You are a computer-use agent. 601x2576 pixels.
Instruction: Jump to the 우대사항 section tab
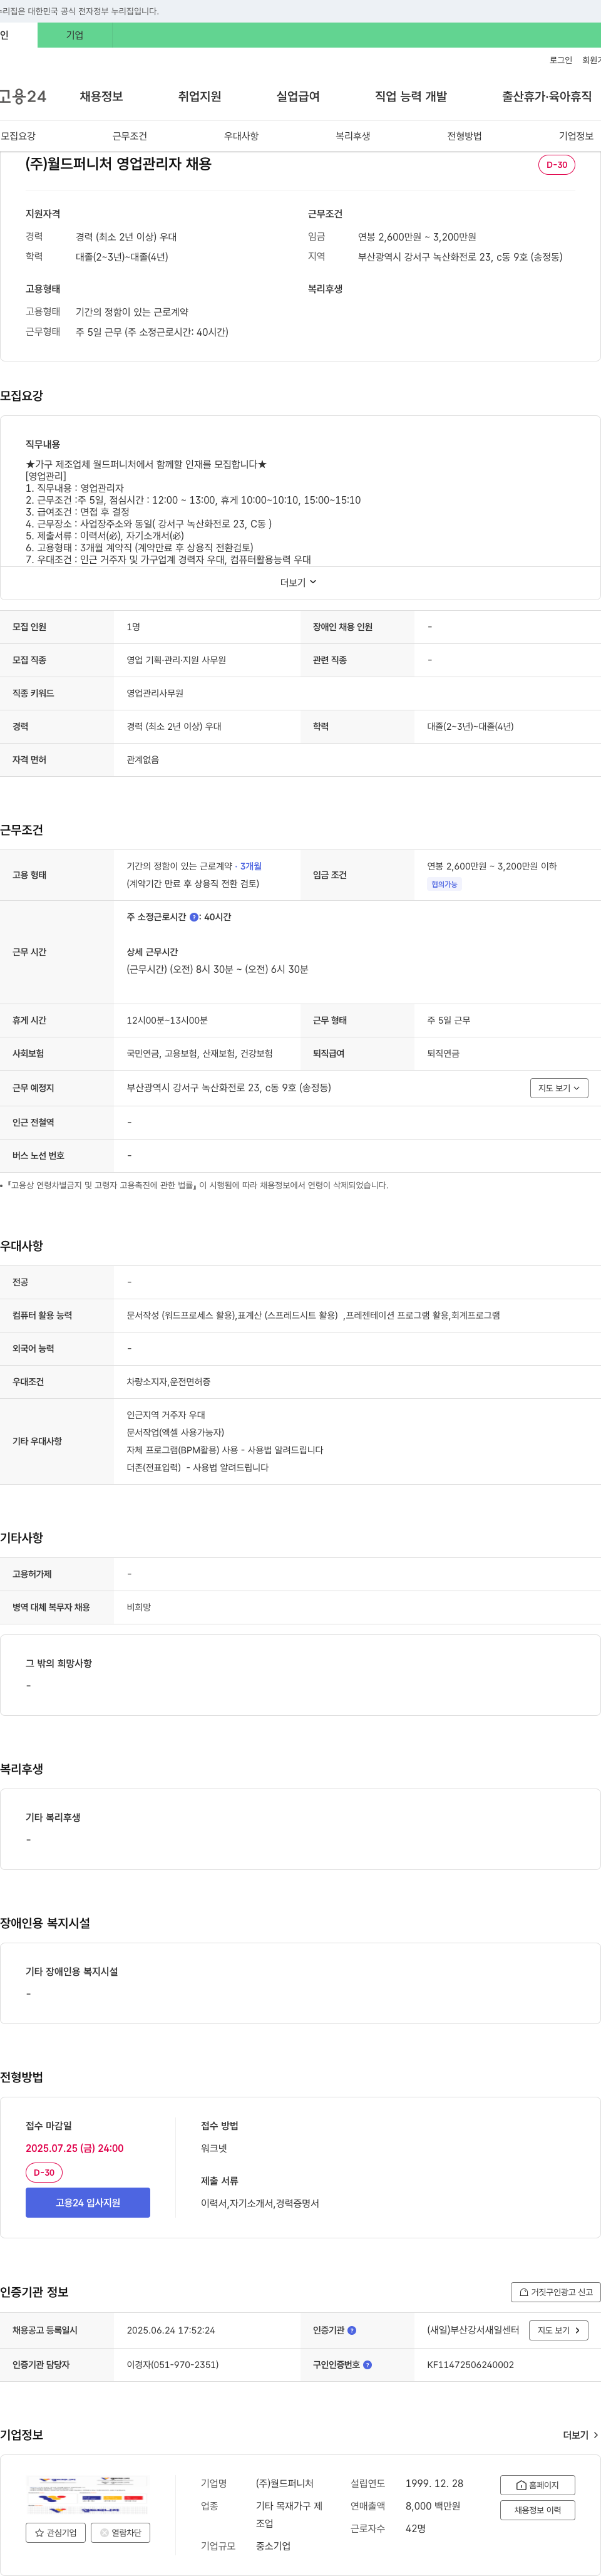click(241, 136)
